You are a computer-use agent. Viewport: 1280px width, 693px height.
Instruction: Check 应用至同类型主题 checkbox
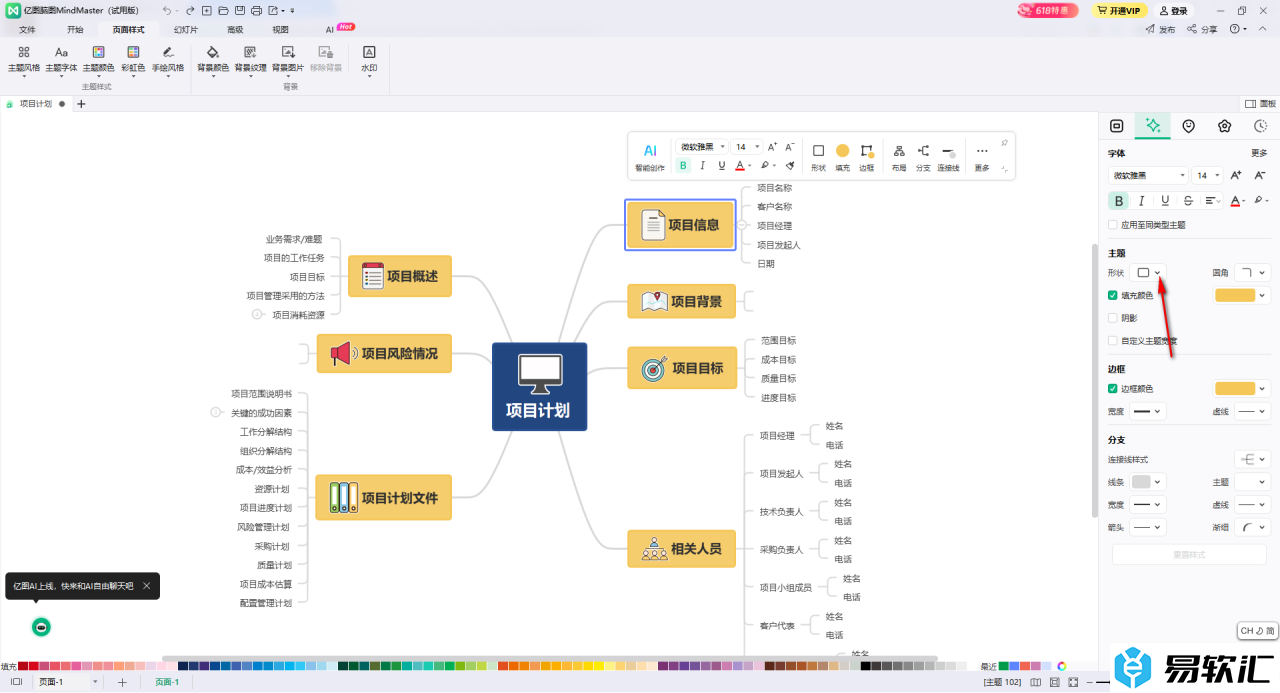[1113, 225]
